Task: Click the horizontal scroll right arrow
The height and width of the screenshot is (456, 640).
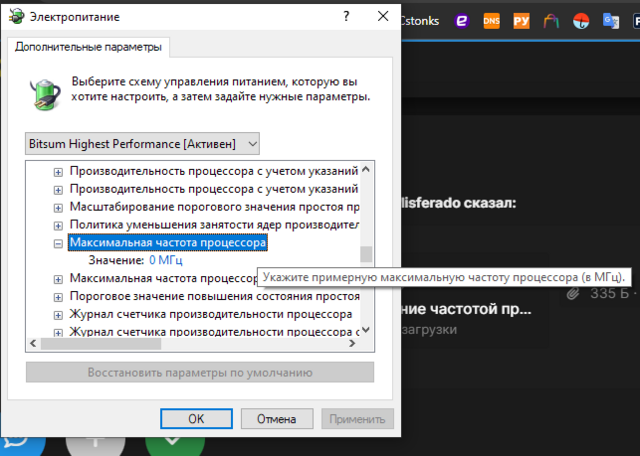Action: pos(352,344)
